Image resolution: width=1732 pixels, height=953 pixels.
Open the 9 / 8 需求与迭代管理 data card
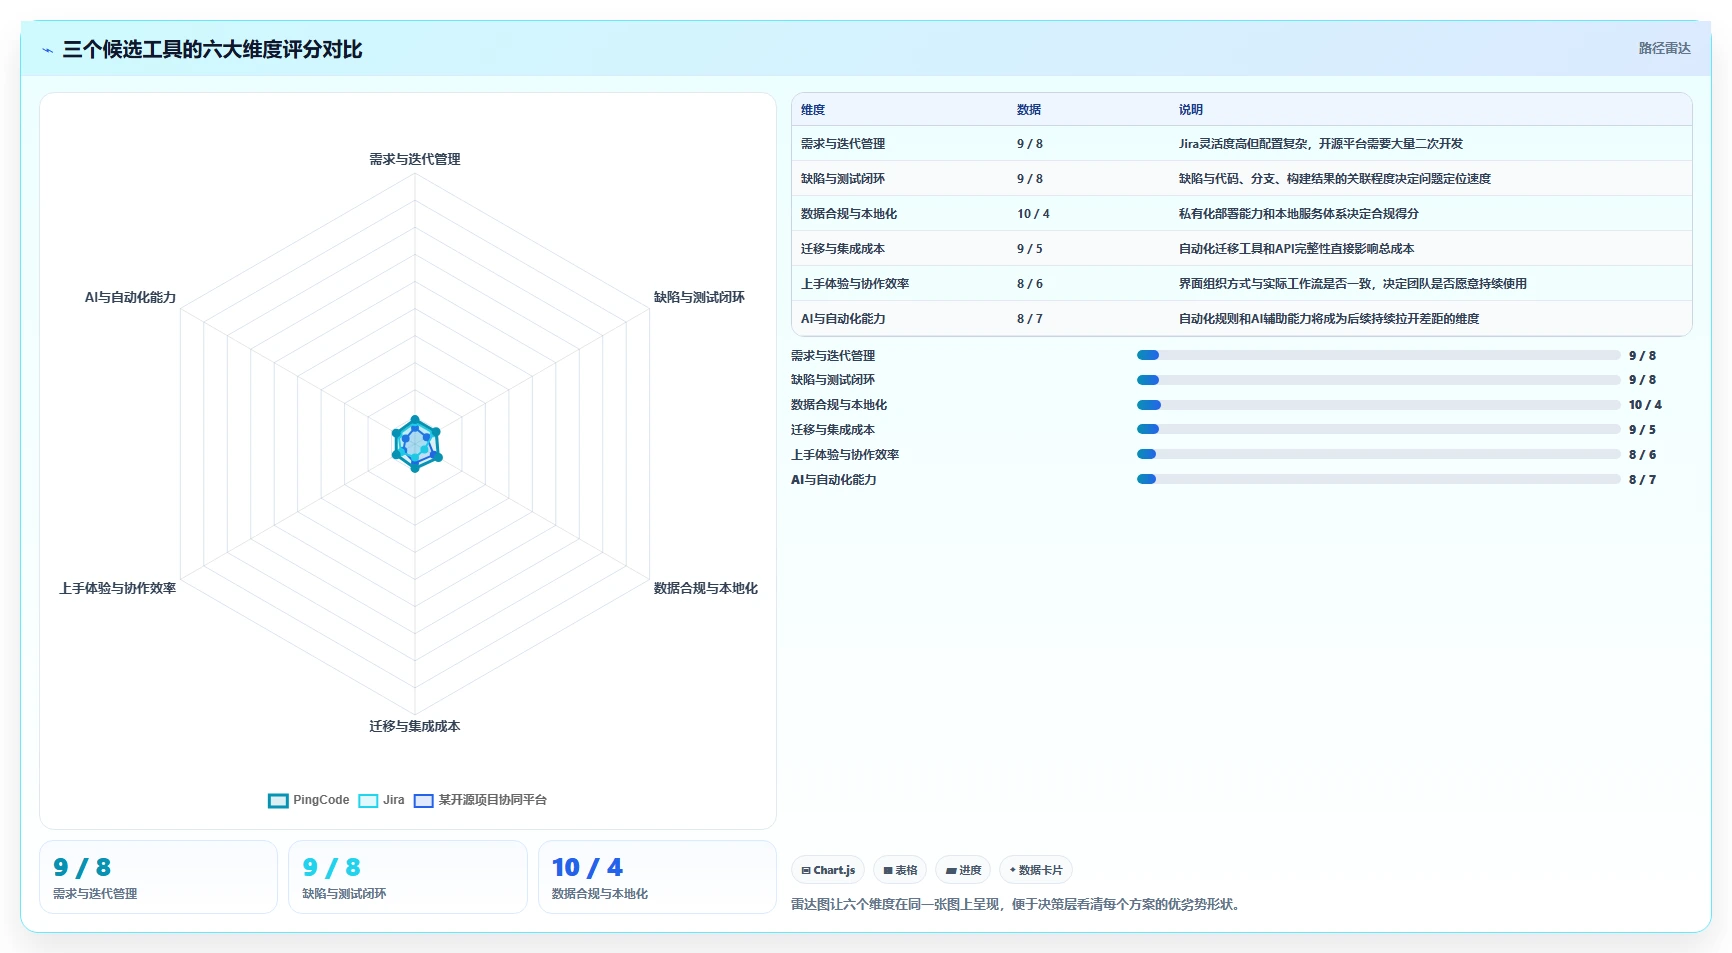pyautogui.click(x=158, y=877)
